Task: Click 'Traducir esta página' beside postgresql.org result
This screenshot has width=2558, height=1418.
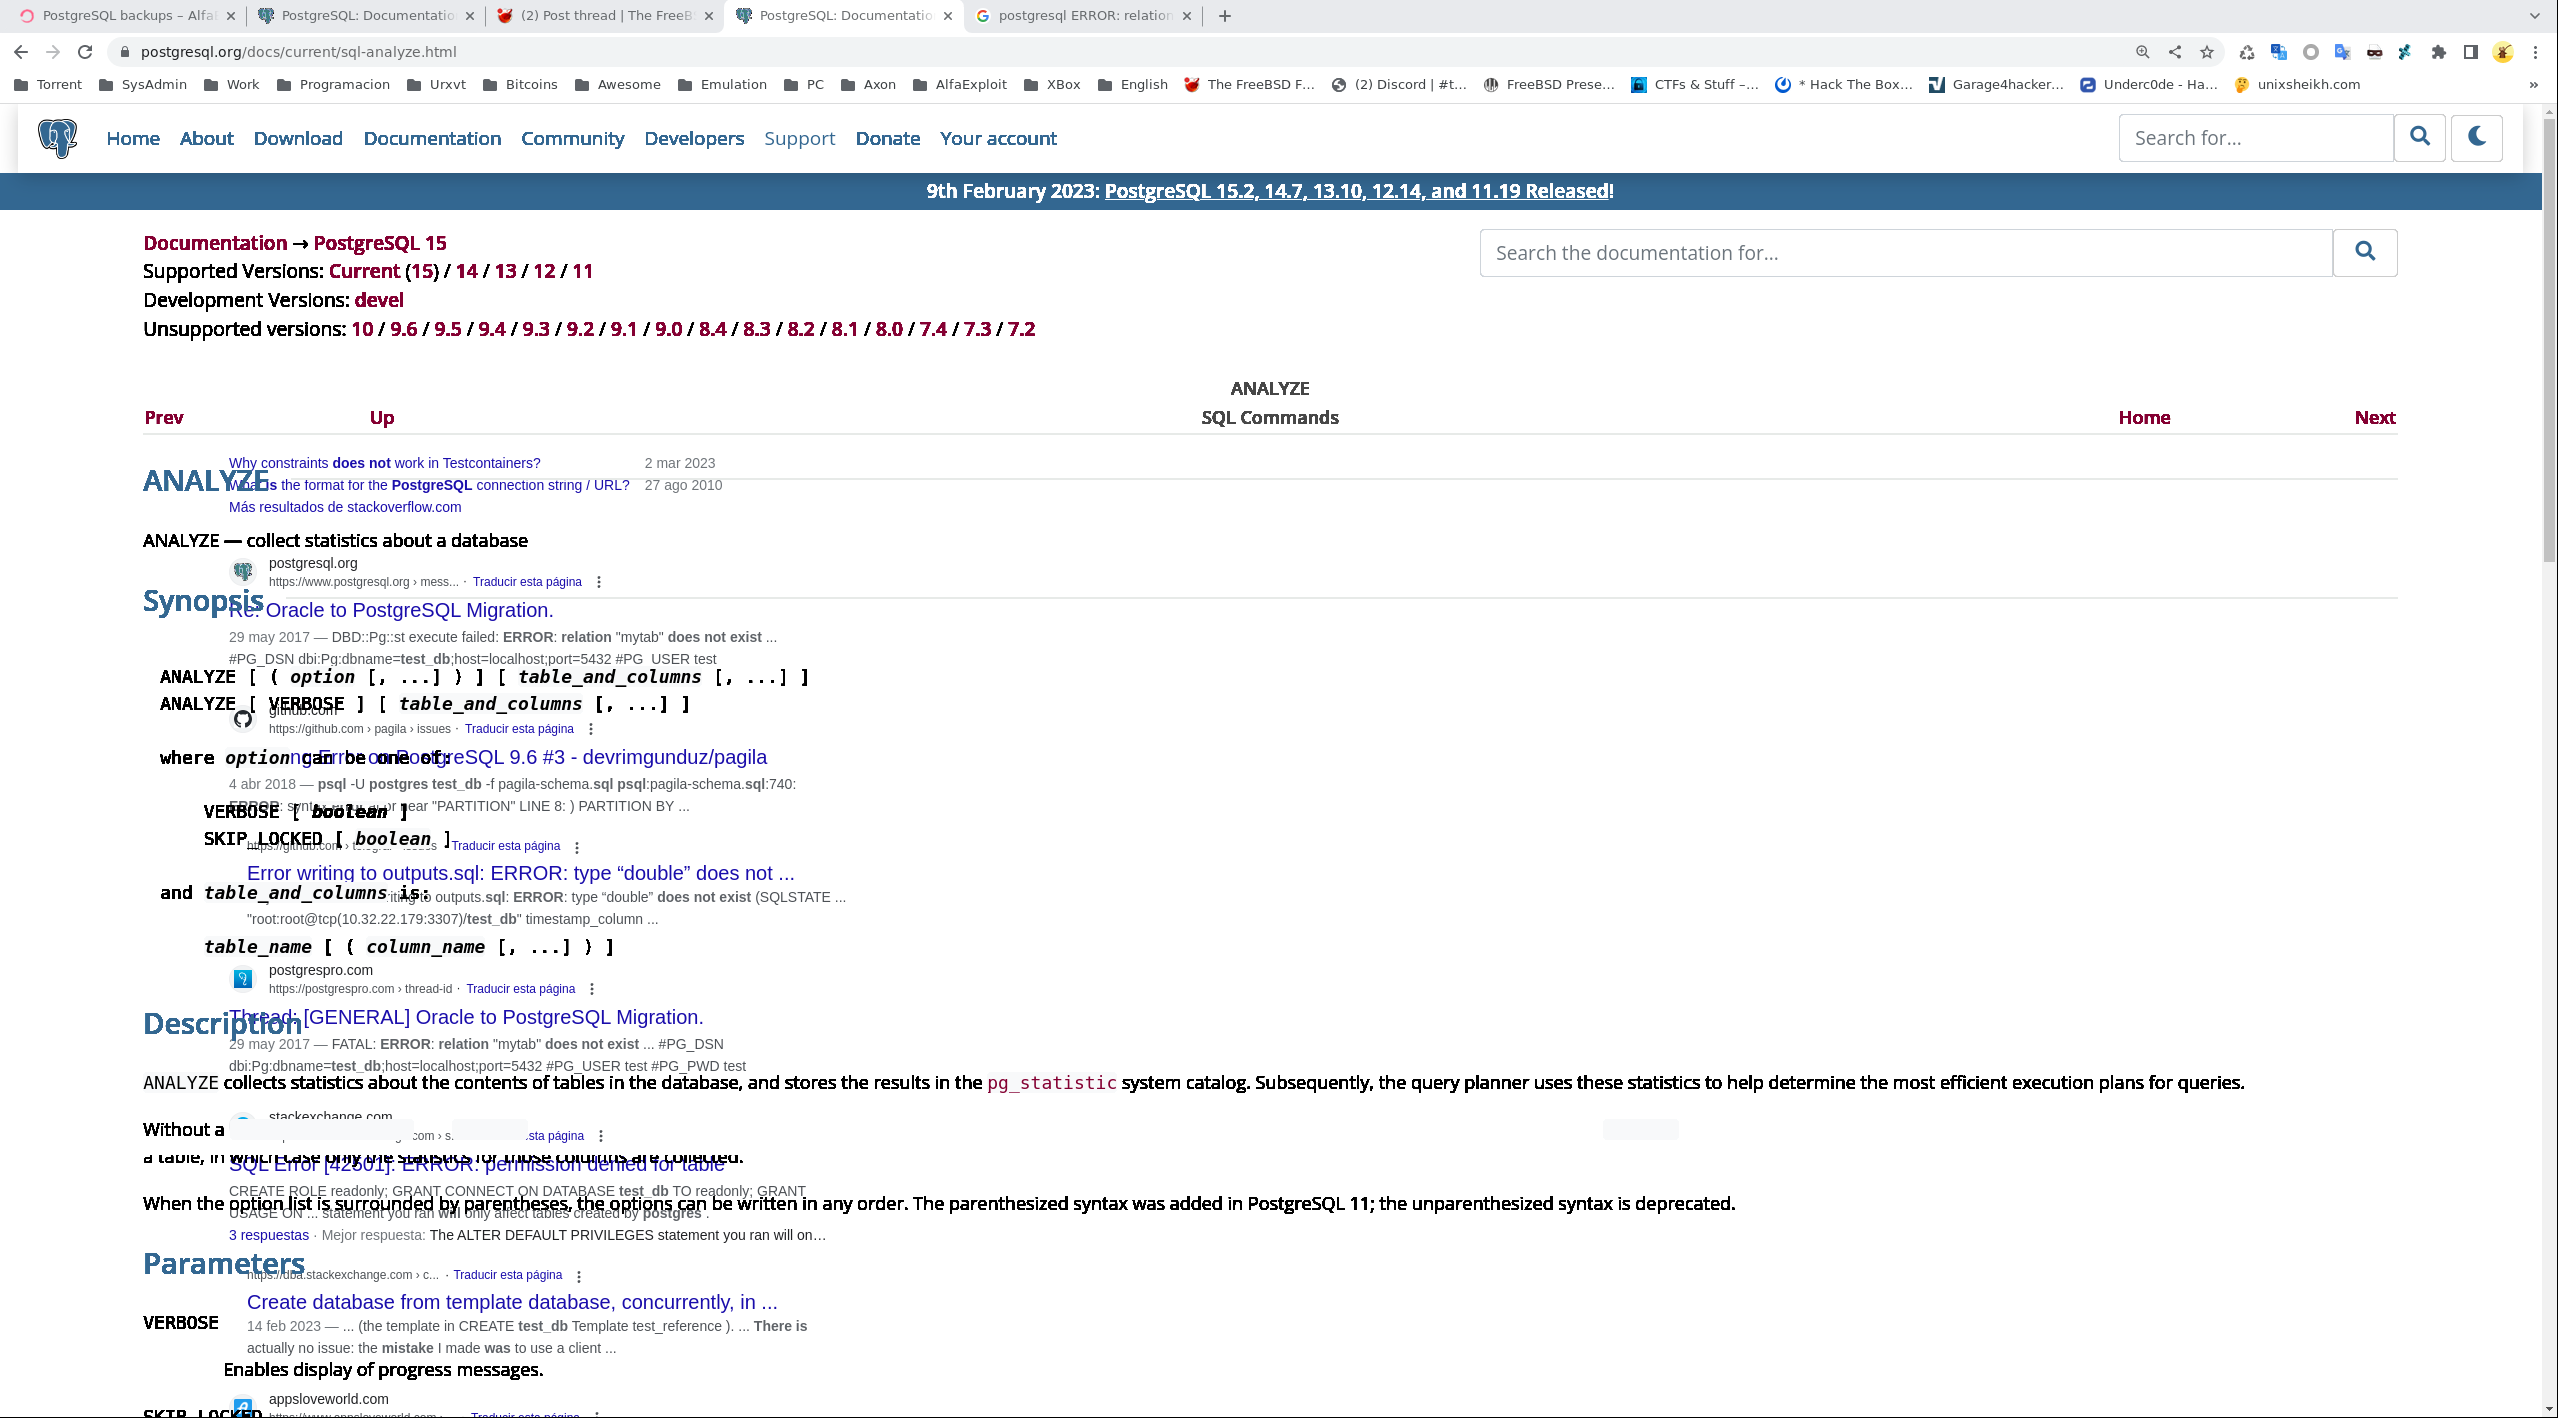Action: point(527,582)
